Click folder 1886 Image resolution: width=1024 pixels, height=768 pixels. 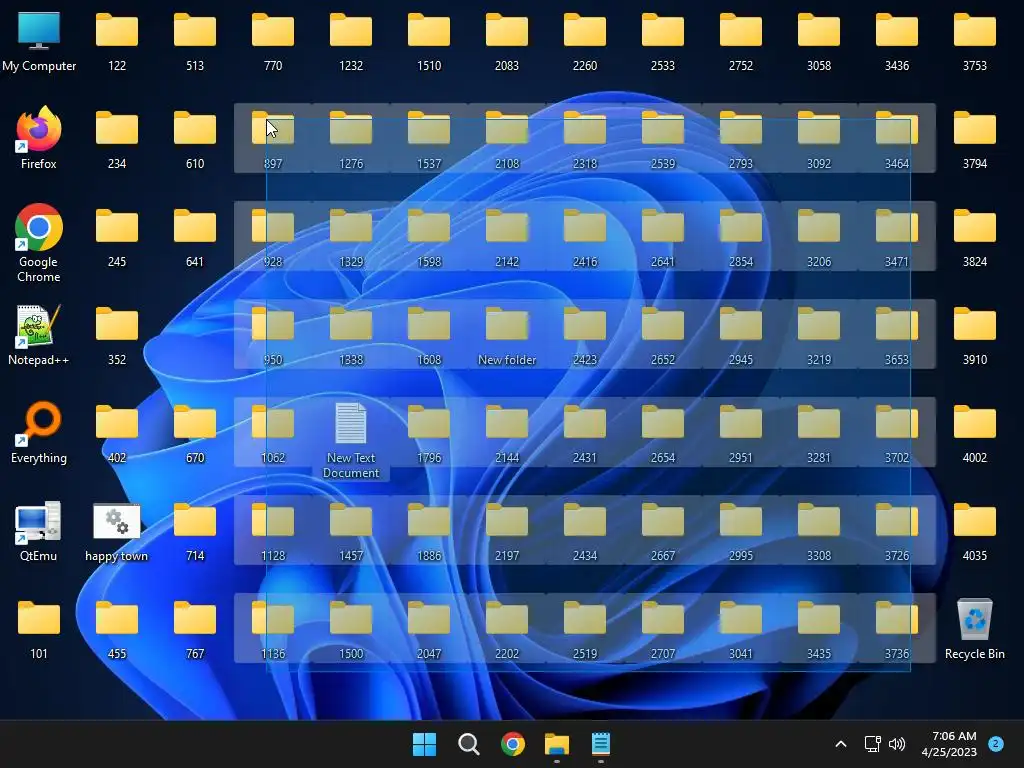click(429, 530)
